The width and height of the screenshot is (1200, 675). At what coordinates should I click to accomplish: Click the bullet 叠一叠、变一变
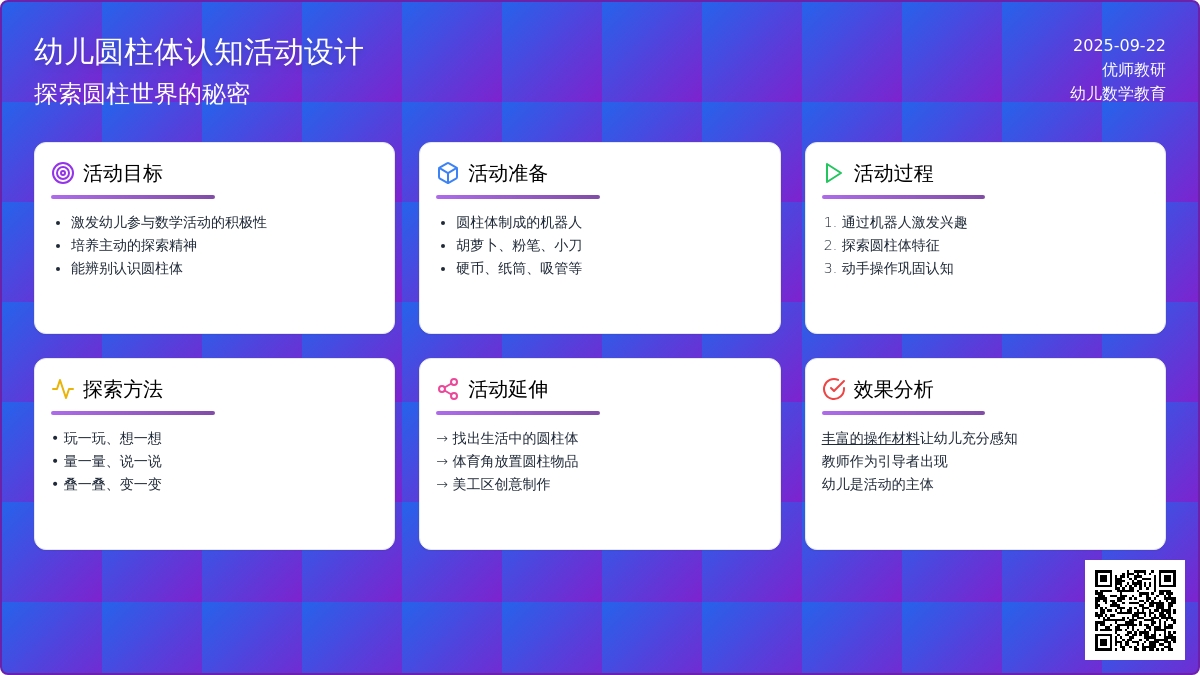(x=112, y=484)
